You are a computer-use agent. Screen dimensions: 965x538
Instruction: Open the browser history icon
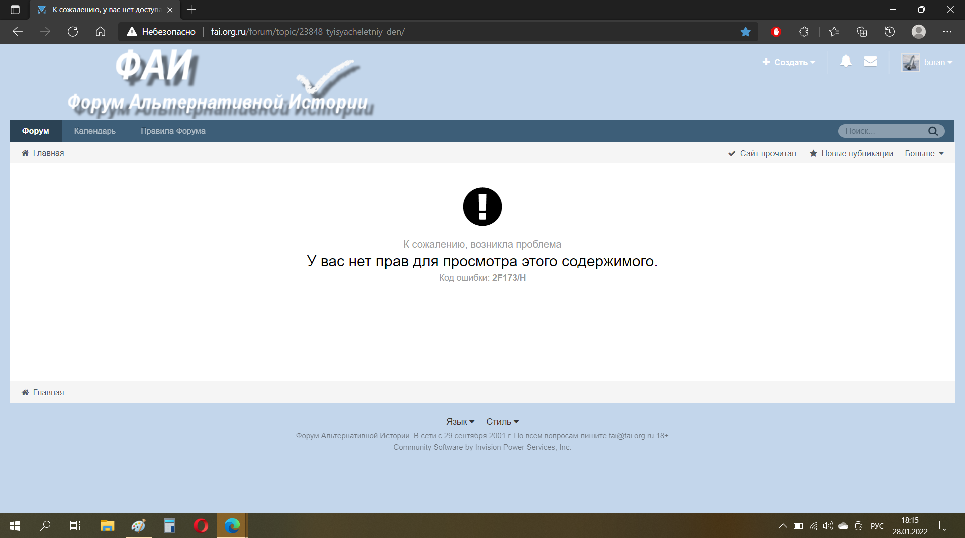click(889, 32)
